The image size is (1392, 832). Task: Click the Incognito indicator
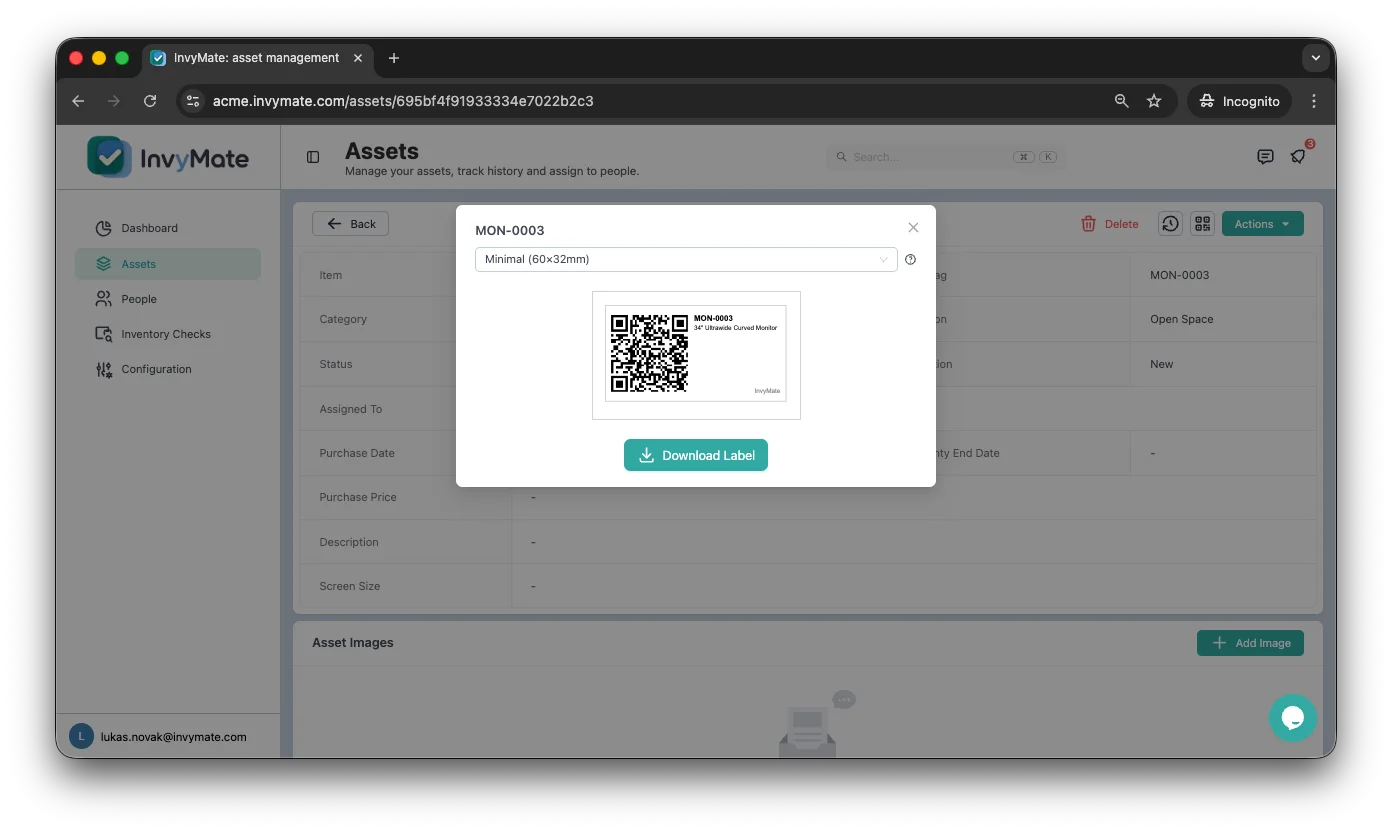coord(1239,101)
